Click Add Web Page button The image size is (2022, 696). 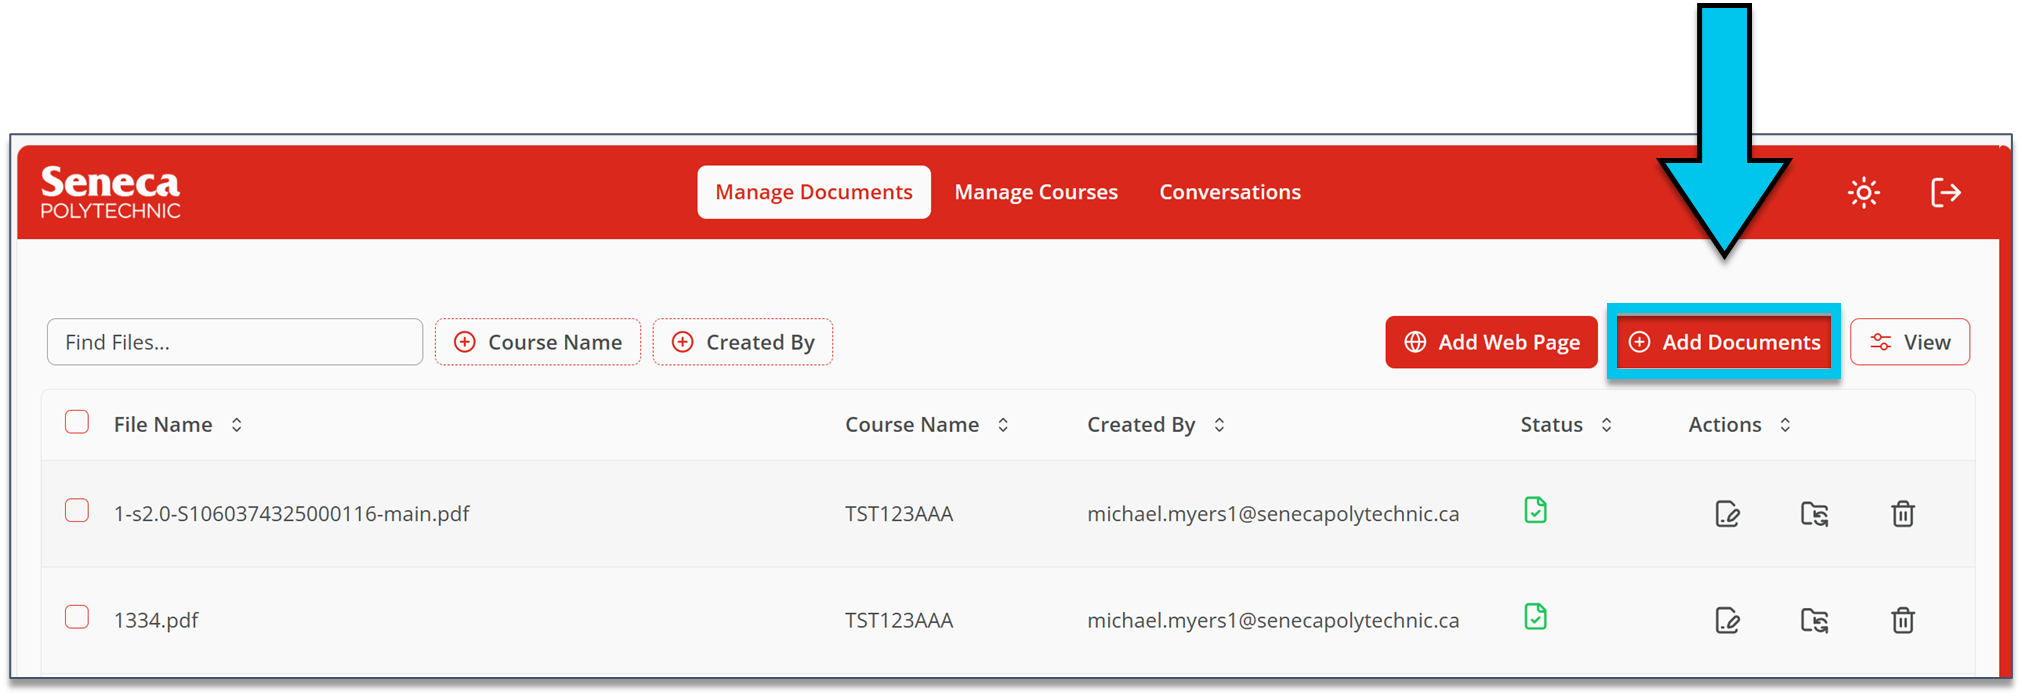click(1491, 342)
